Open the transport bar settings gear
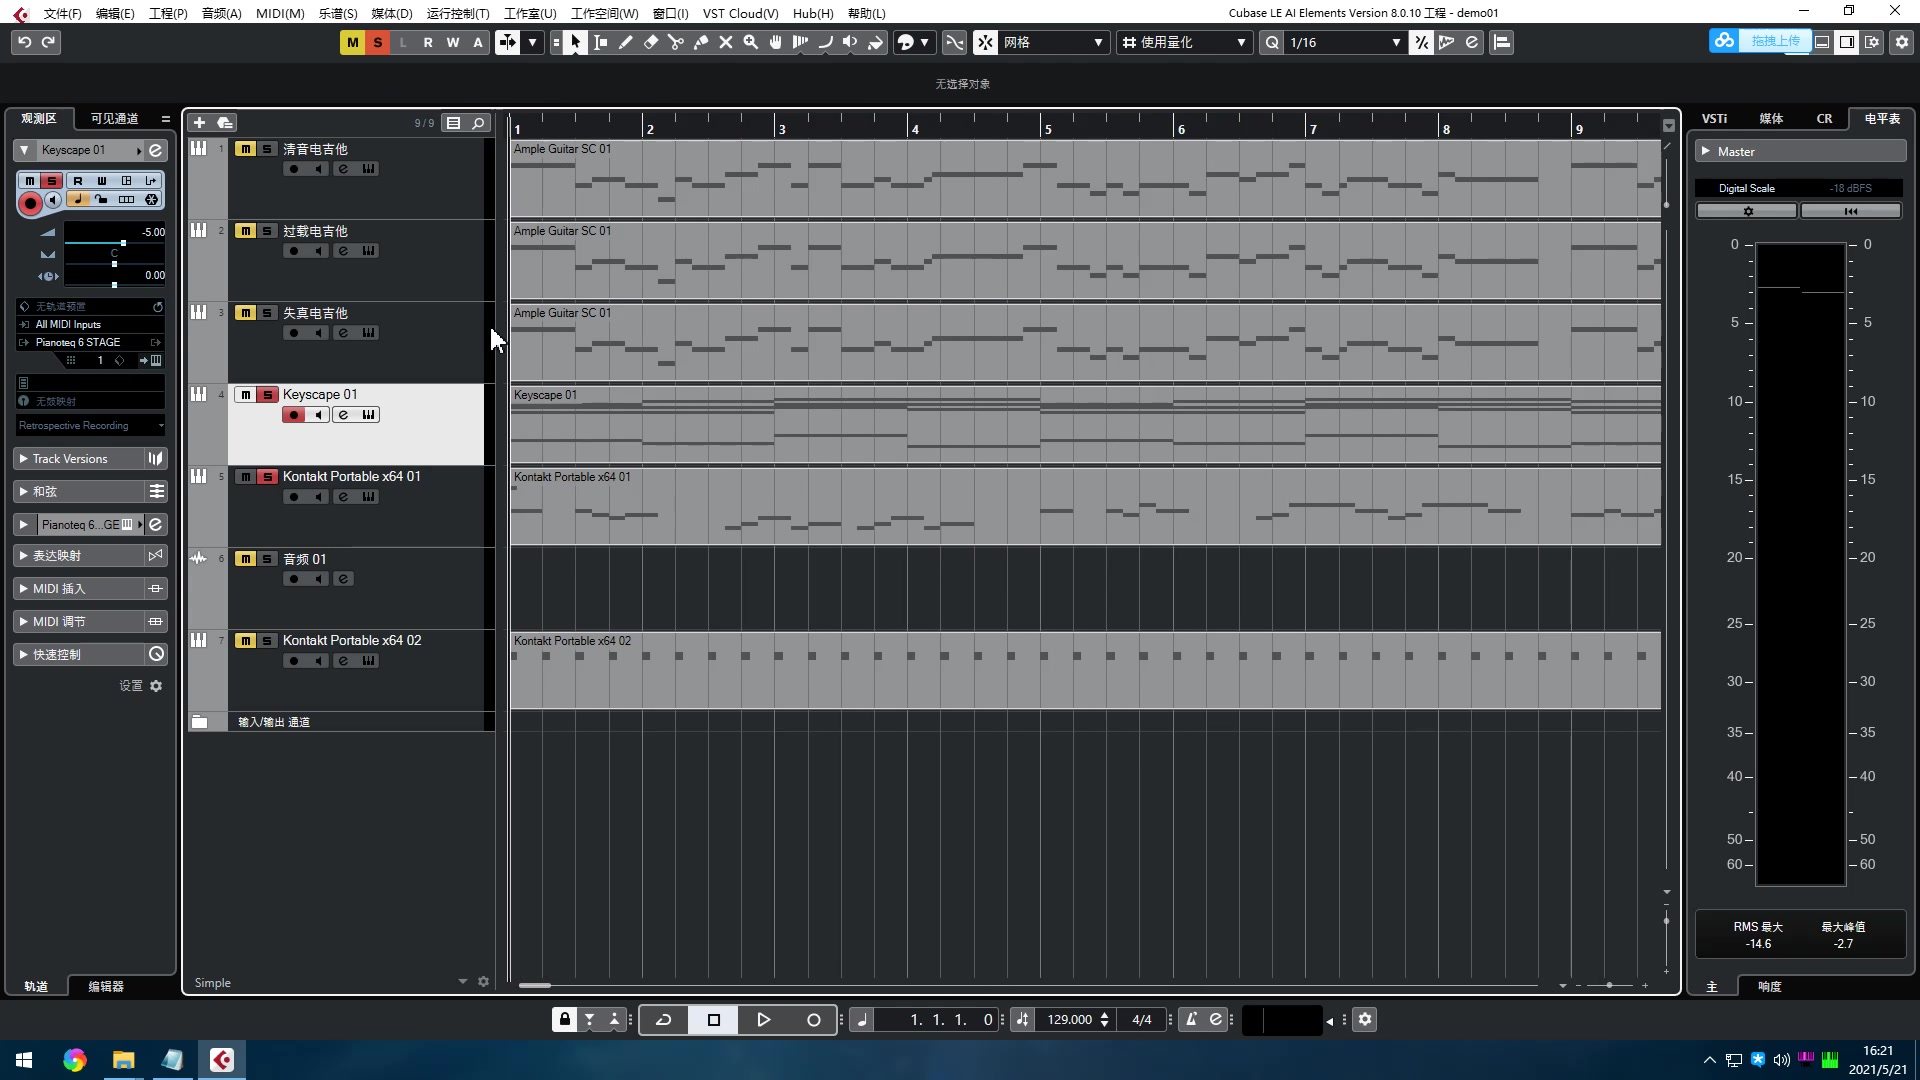The width and height of the screenshot is (1920, 1080). [x=1365, y=1019]
